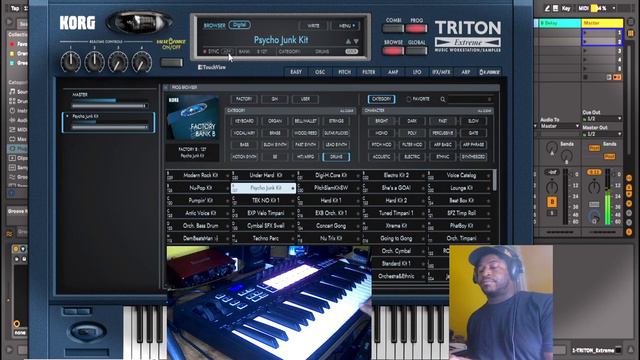Select the DRUMS category filter
The image size is (640, 360).
click(x=336, y=157)
